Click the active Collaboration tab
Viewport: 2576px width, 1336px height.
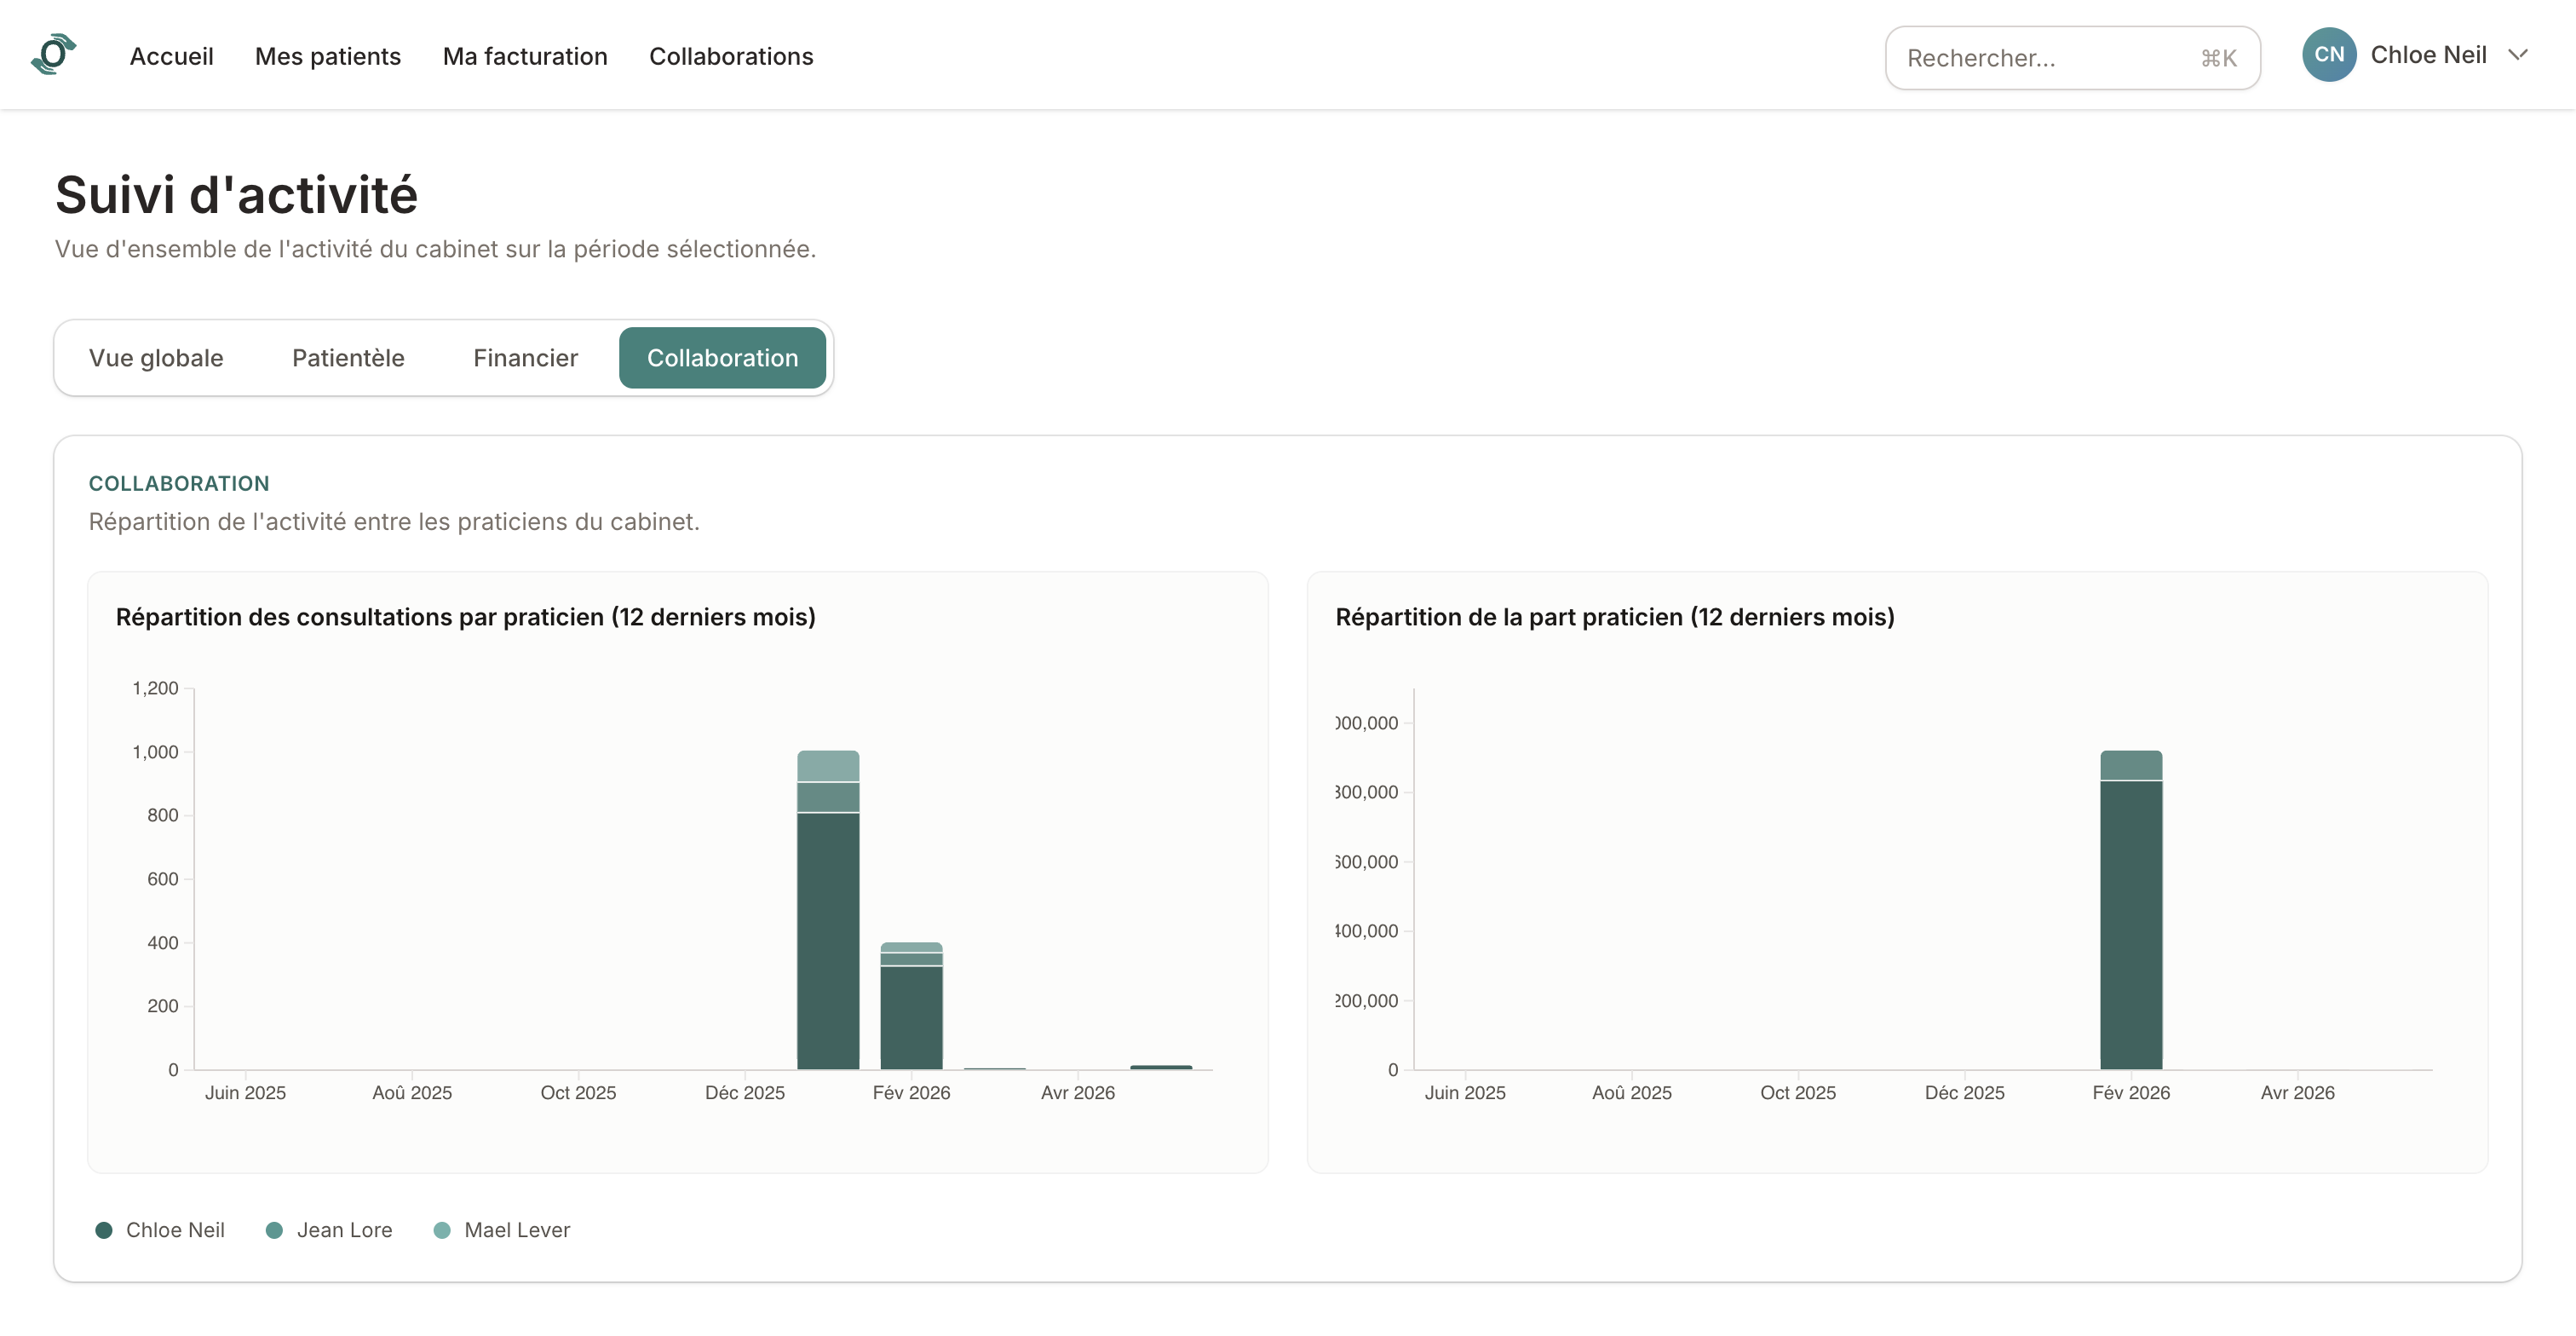pos(722,358)
